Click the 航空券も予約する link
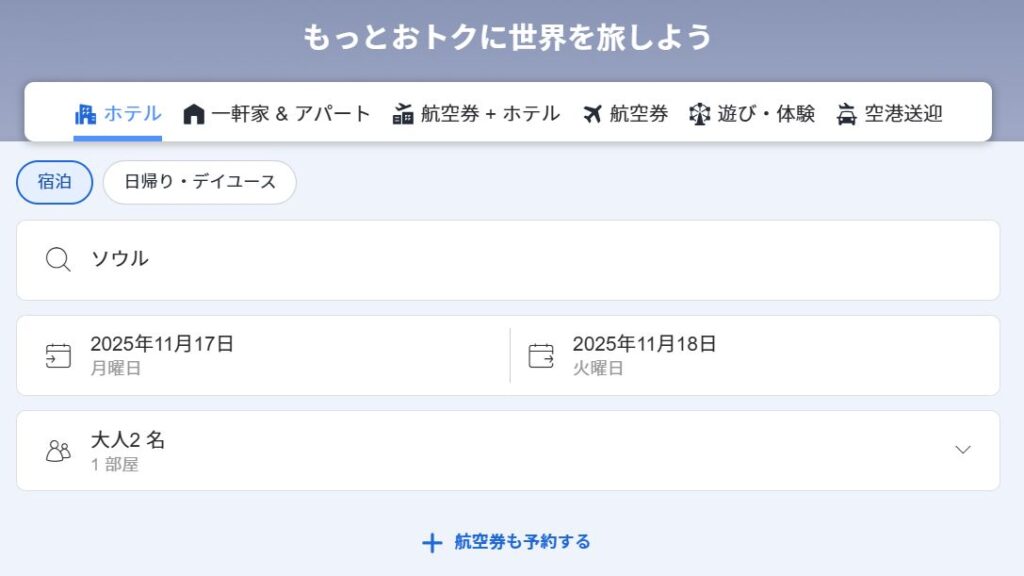 [x=507, y=542]
